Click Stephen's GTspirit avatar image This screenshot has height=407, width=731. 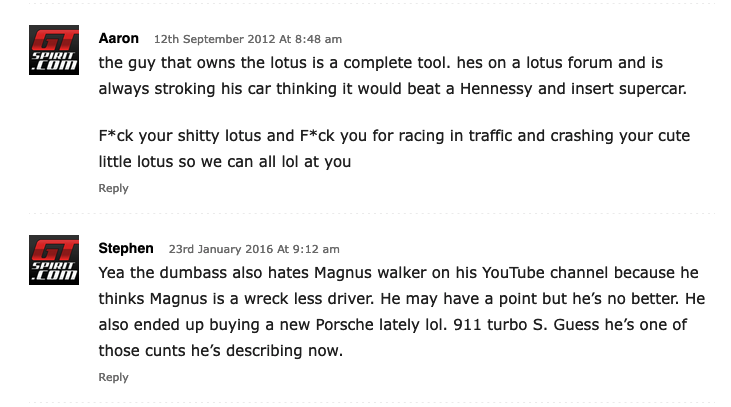click(54, 260)
